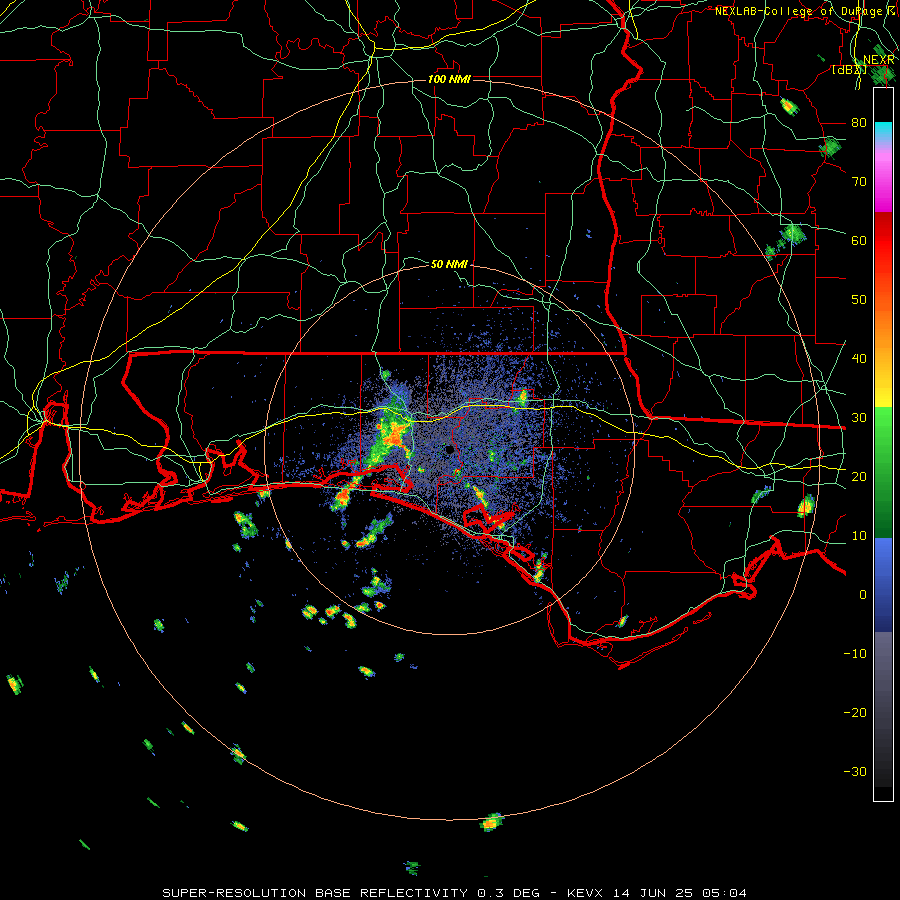Screen dimensions: 900x900
Task: Click the "20" value on the dBZ scale
Action: tap(859, 477)
